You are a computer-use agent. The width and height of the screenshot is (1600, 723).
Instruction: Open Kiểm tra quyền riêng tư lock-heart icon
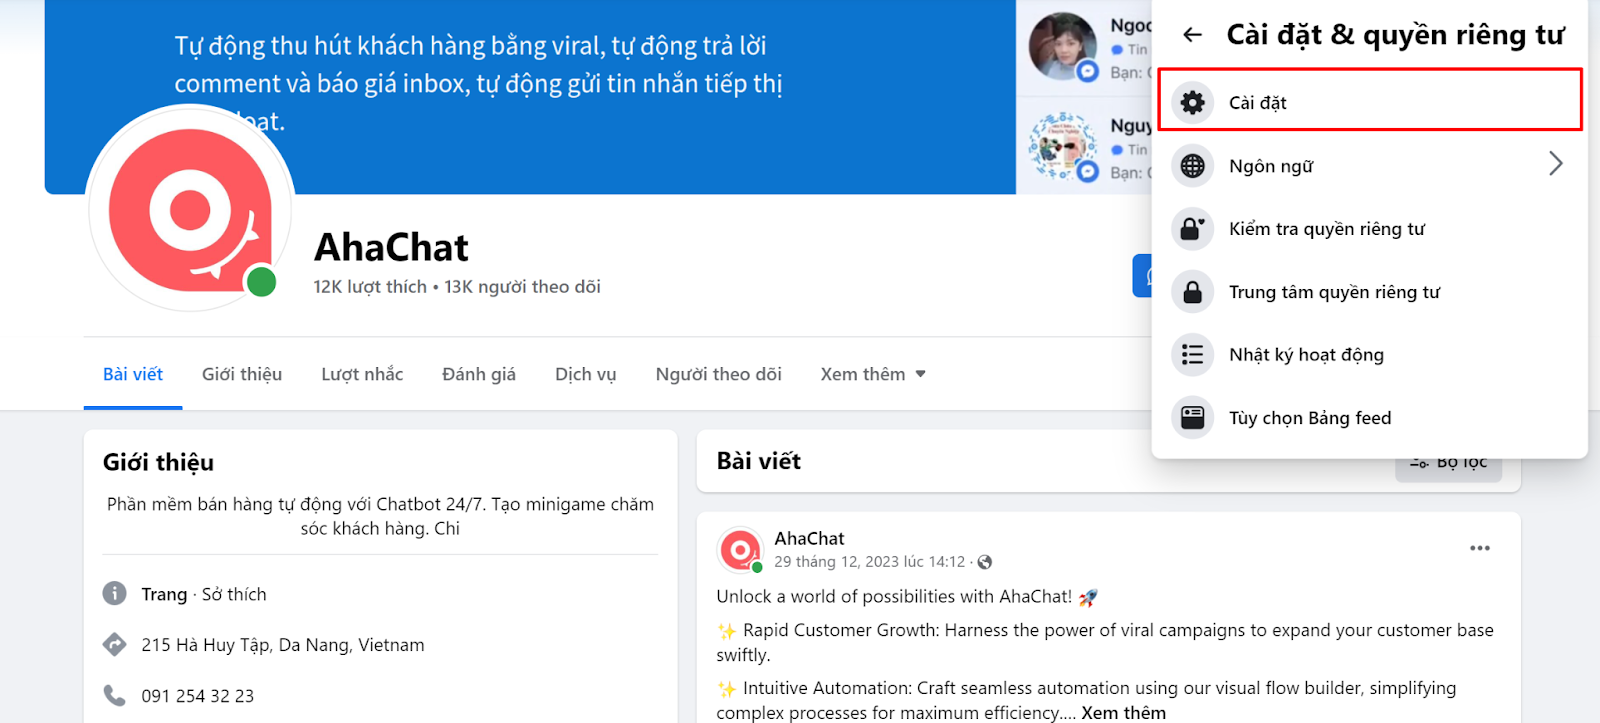pyautogui.click(x=1192, y=229)
